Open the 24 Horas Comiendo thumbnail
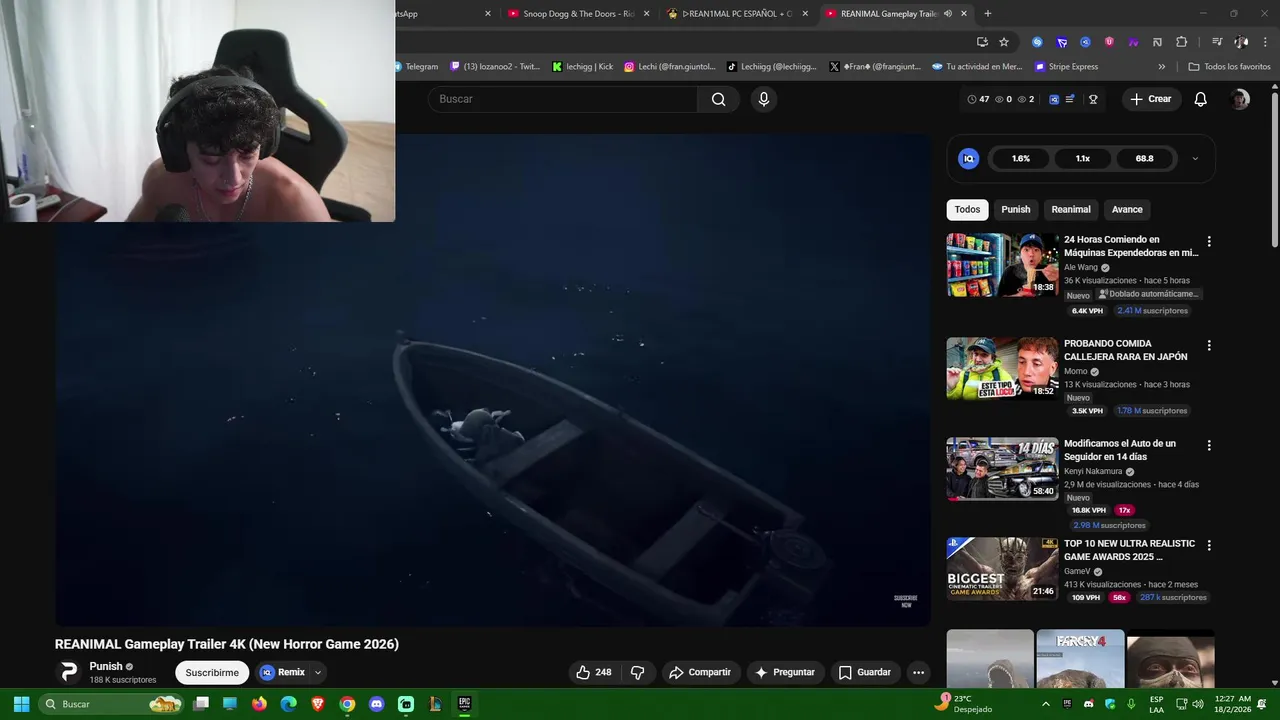 point(1002,265)
